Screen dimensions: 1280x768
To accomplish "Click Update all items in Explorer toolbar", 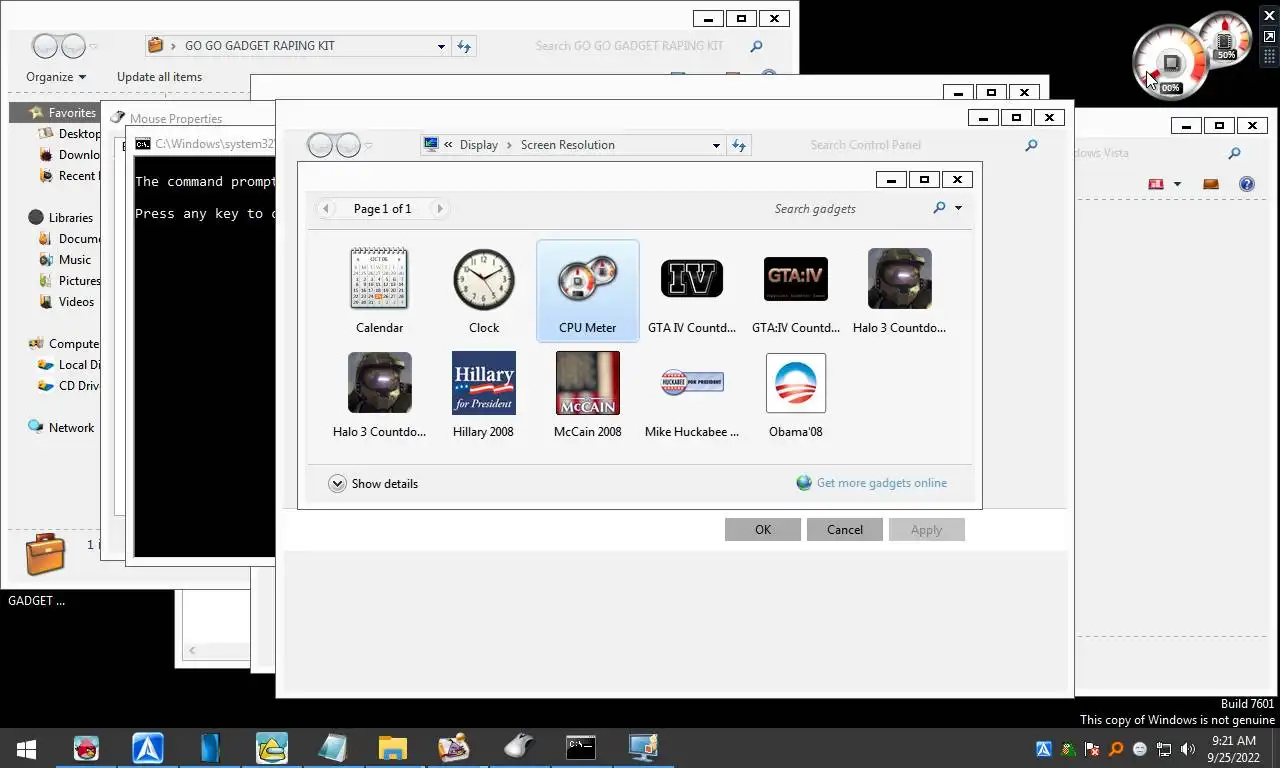I will 159,77.
